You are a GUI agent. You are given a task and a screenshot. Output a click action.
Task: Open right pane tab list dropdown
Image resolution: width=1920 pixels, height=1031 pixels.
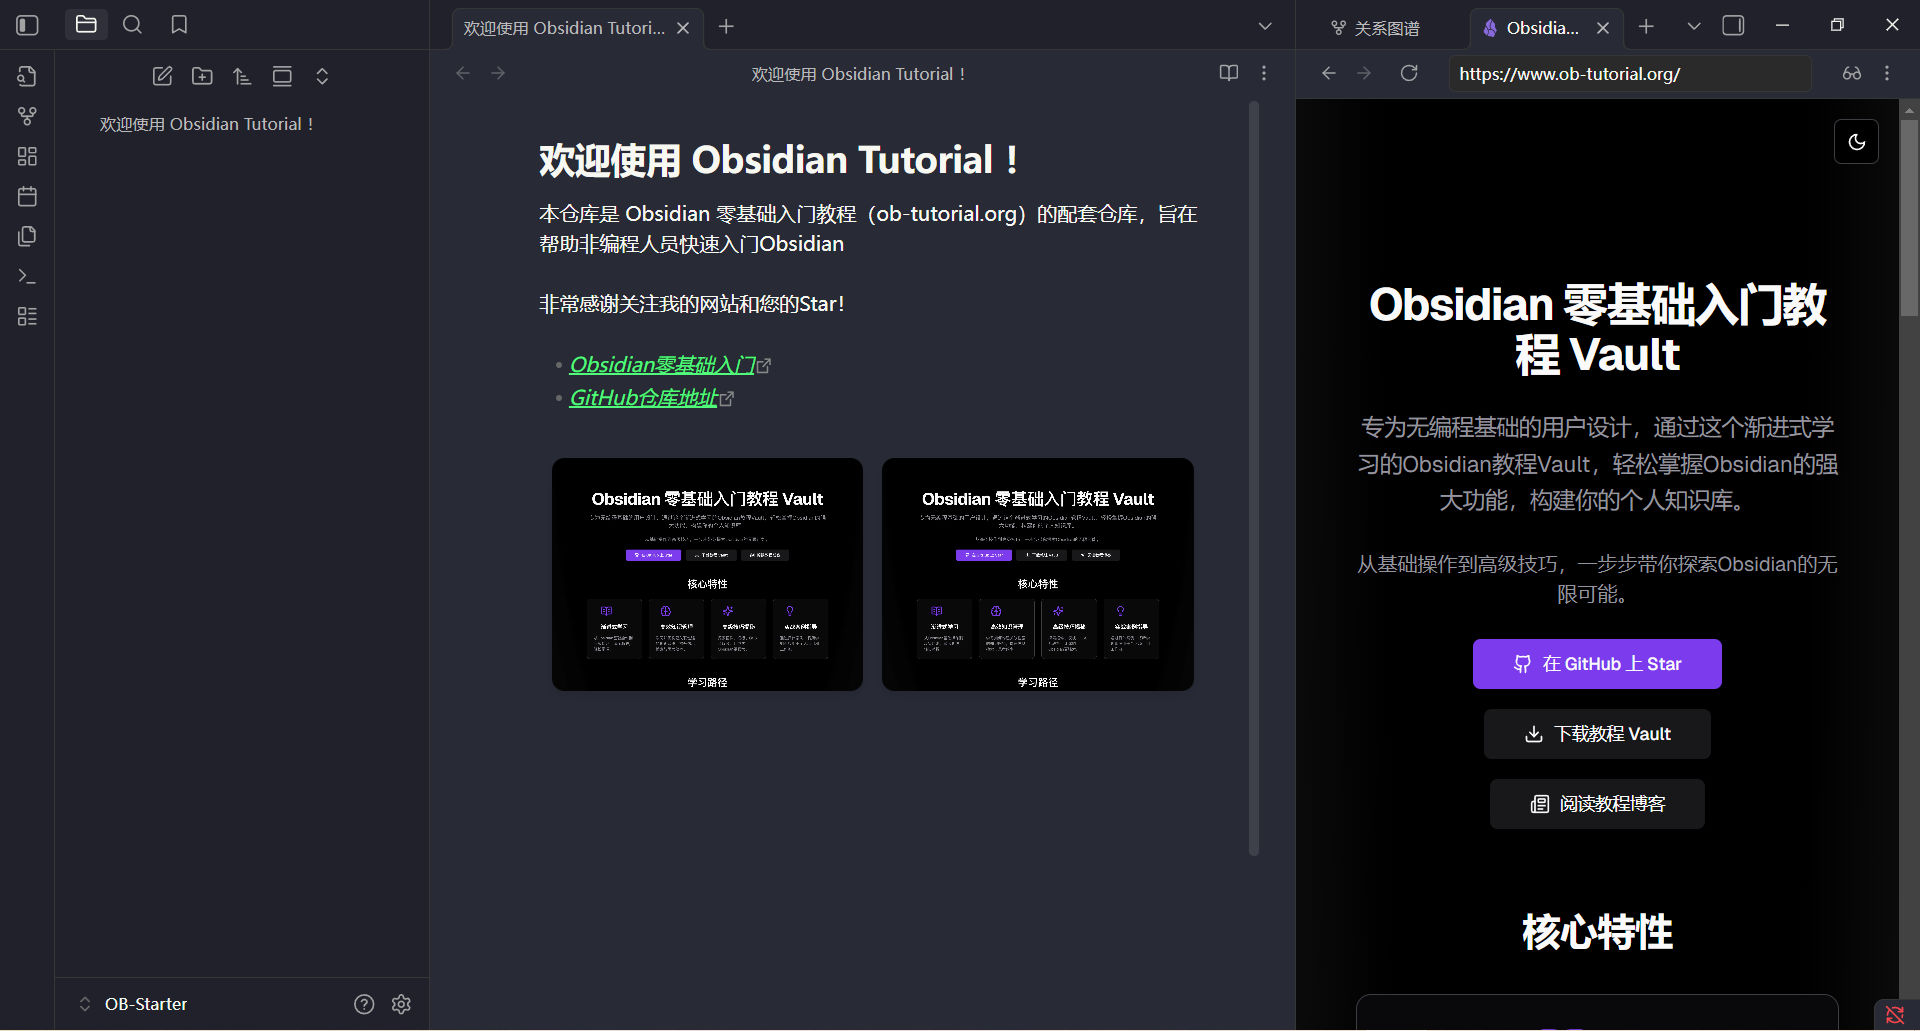click(1693, 27)
